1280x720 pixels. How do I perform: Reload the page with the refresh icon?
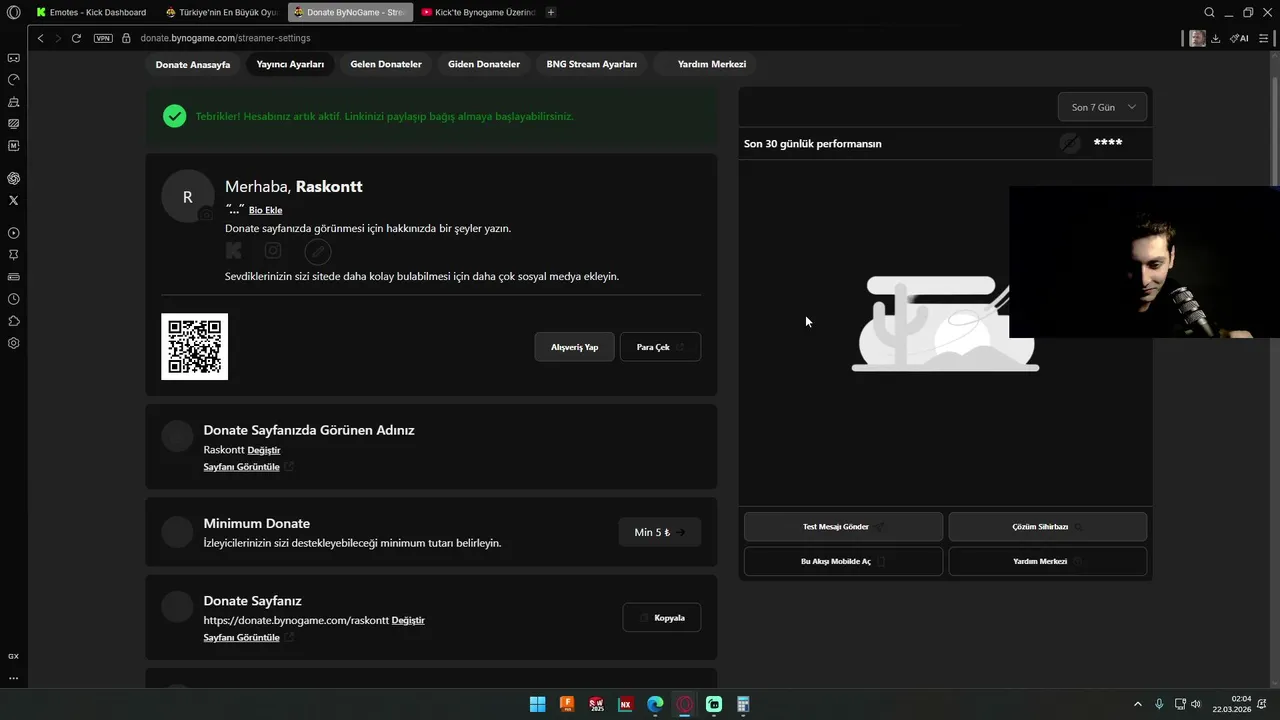tap(76, 38)
